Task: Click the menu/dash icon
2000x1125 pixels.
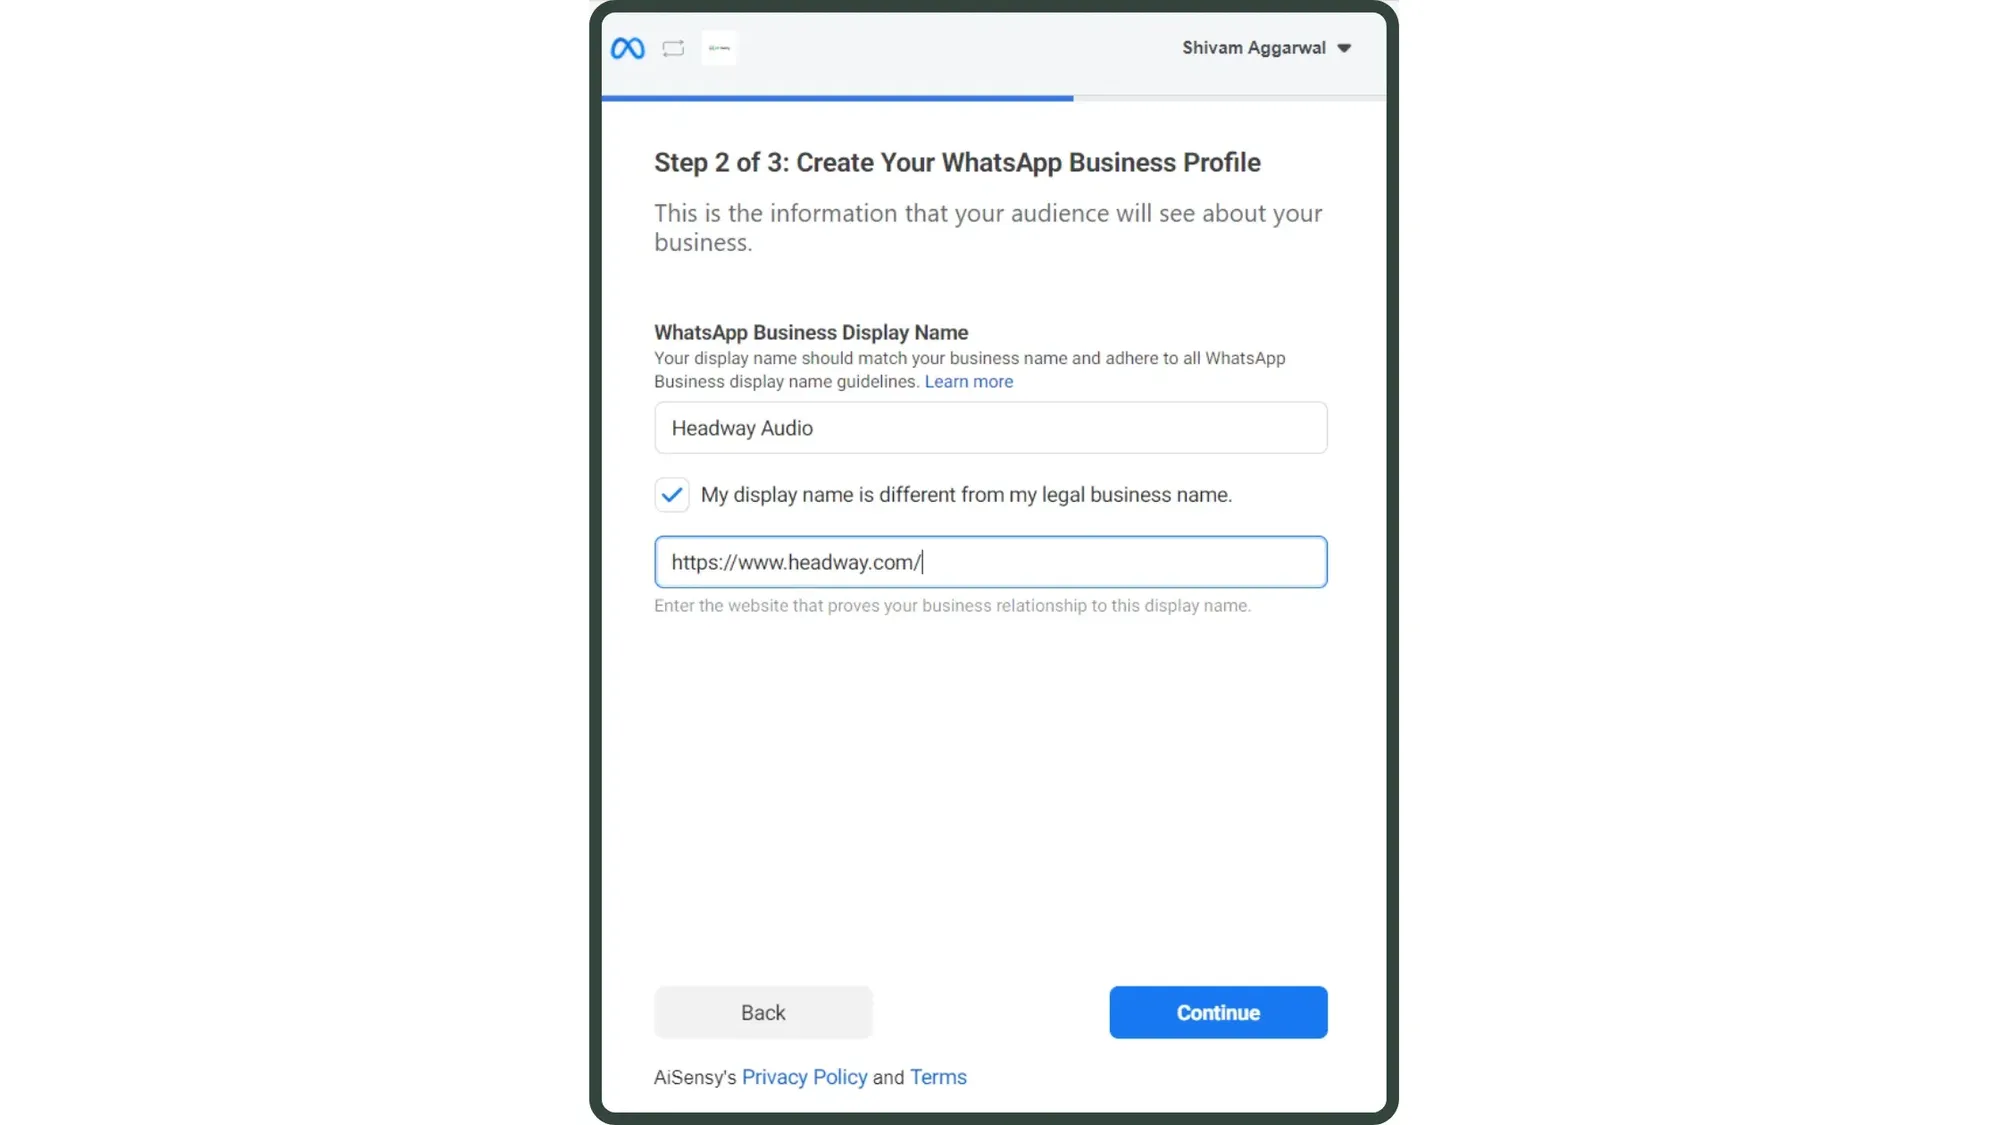Action: click(x=720, y=48)
